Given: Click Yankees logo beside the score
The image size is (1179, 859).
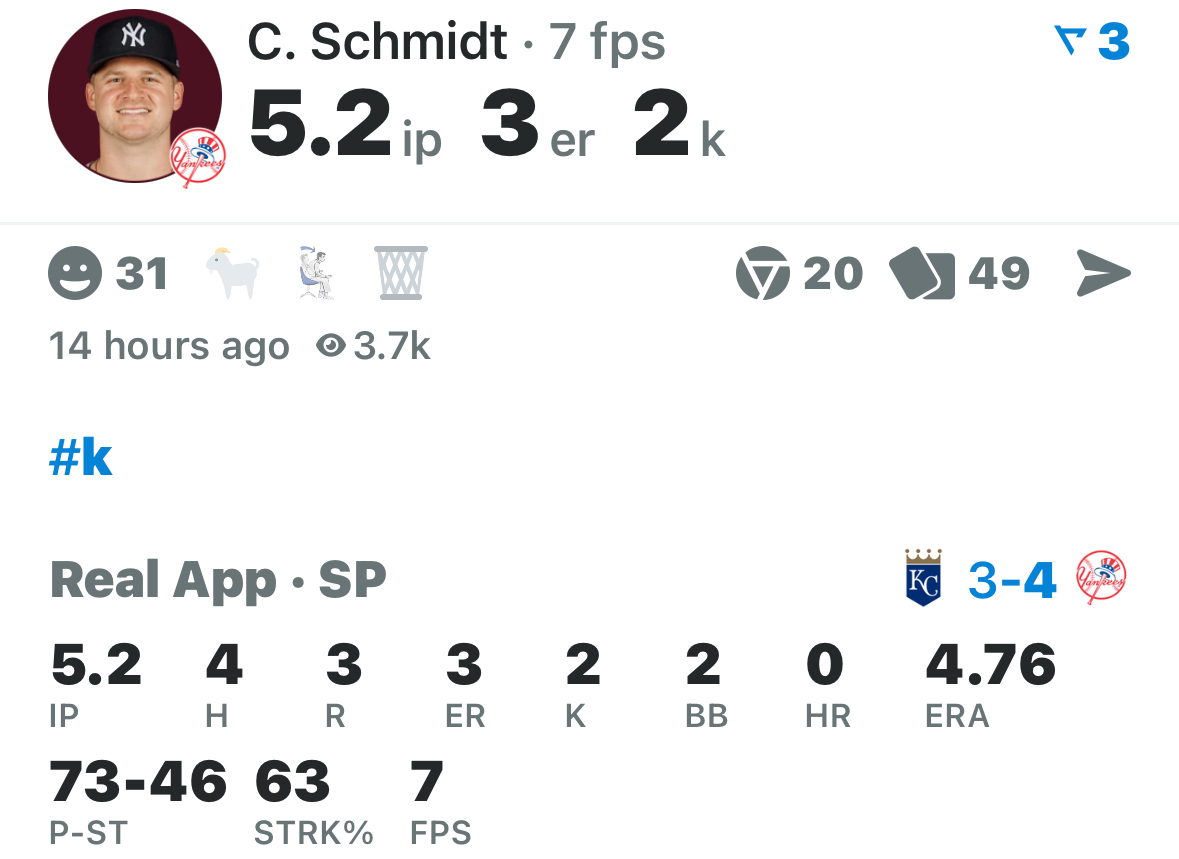Looking at the screenshot, I should tap(1102, 578).
